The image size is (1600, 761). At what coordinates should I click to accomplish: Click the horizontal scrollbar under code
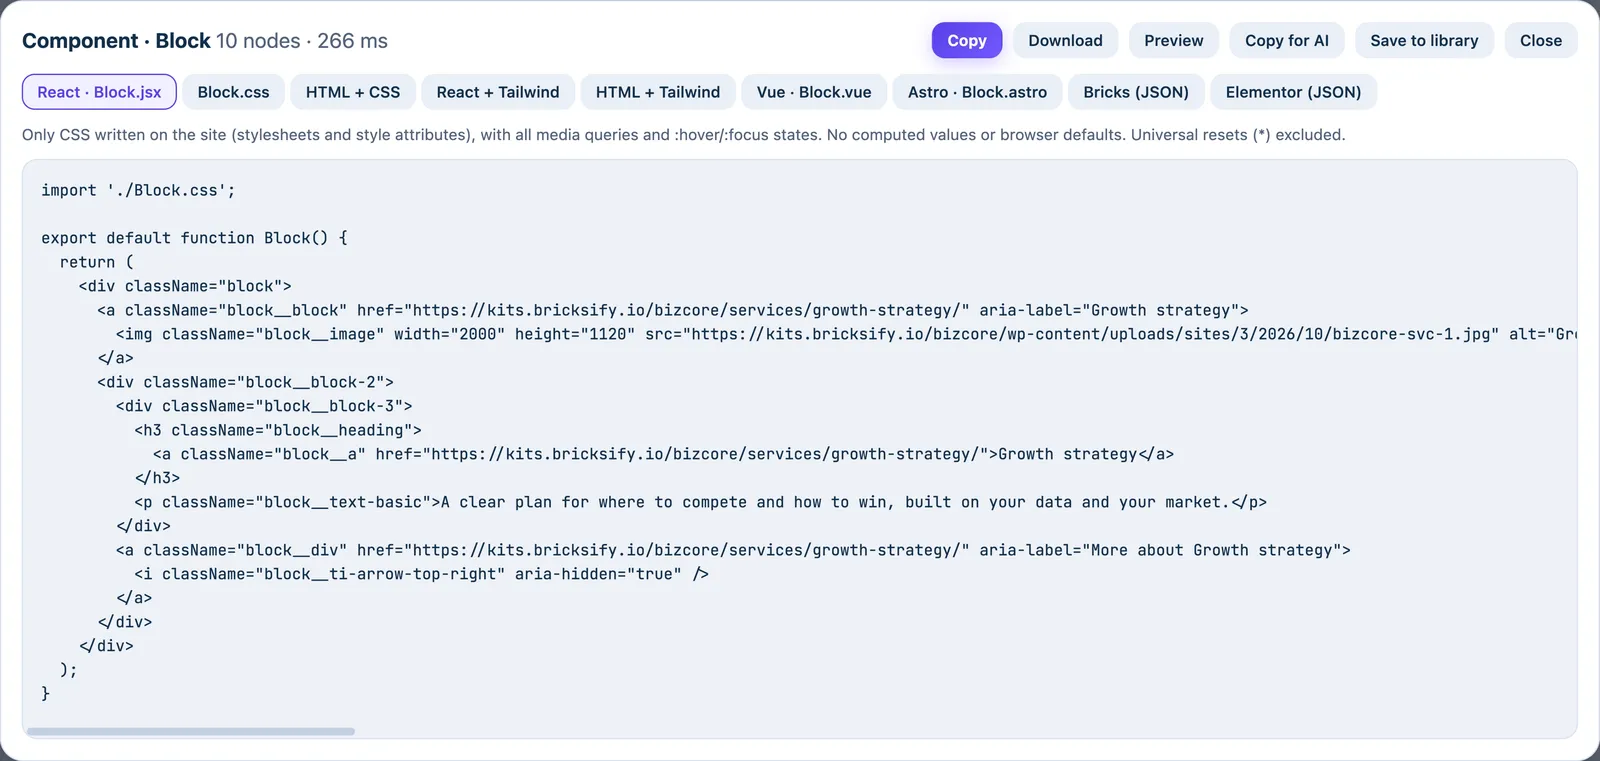[x=190, y=731]
